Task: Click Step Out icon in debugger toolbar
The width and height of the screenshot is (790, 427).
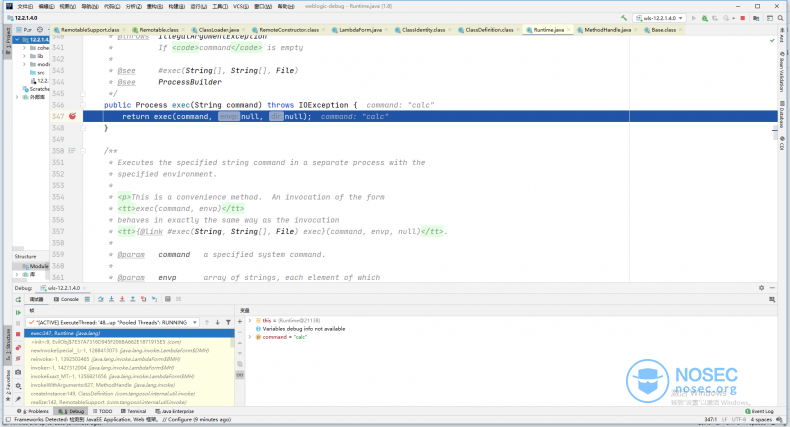Action: click(x=133, y=299)
